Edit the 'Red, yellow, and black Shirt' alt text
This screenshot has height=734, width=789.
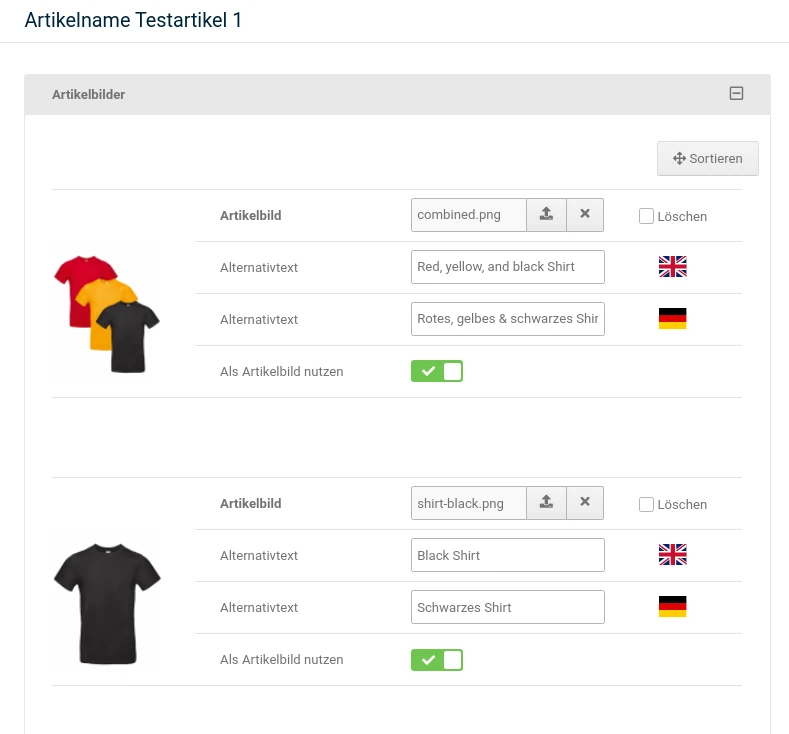coord(508,267)
